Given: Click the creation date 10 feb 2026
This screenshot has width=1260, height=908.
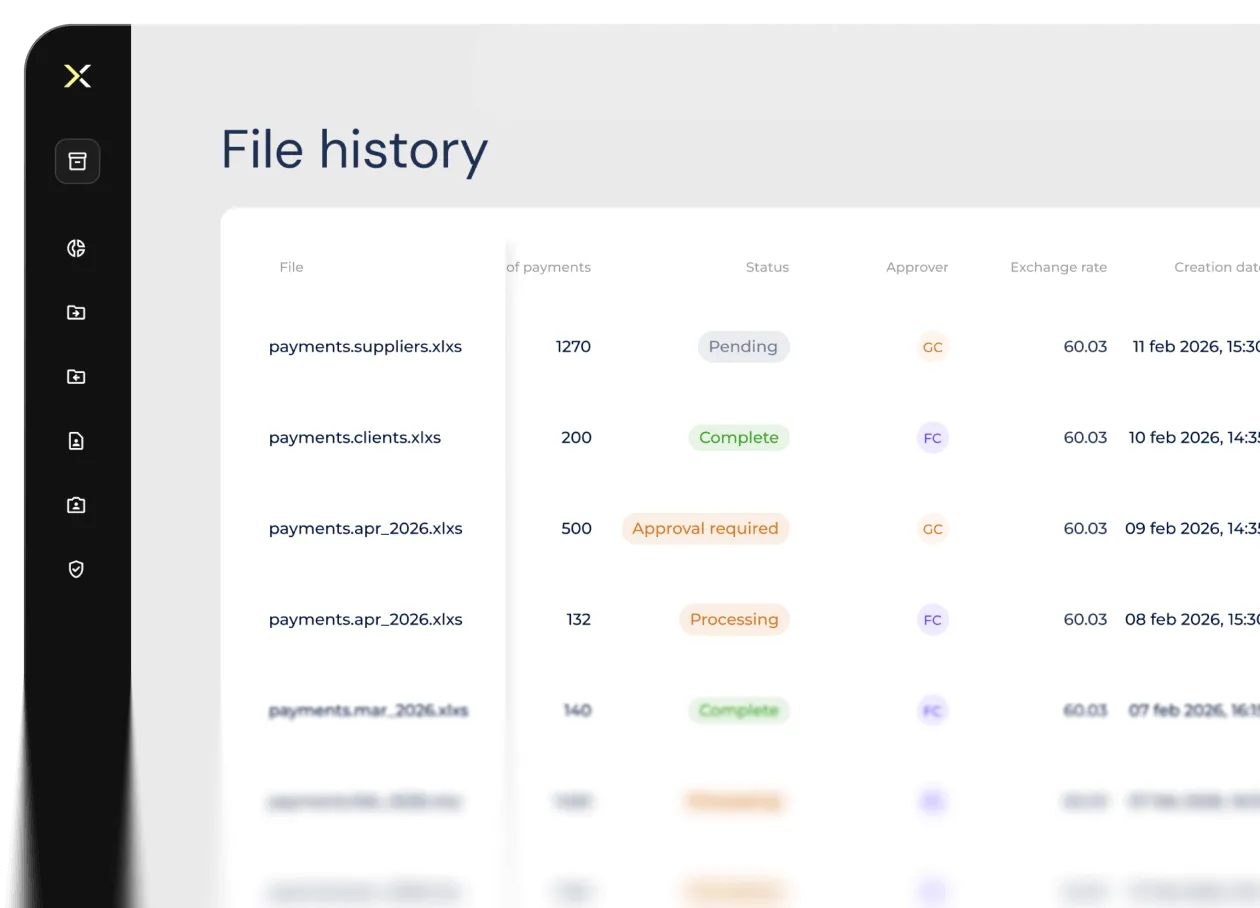Looking at the screenshot, I should (x=1194, y=438).
